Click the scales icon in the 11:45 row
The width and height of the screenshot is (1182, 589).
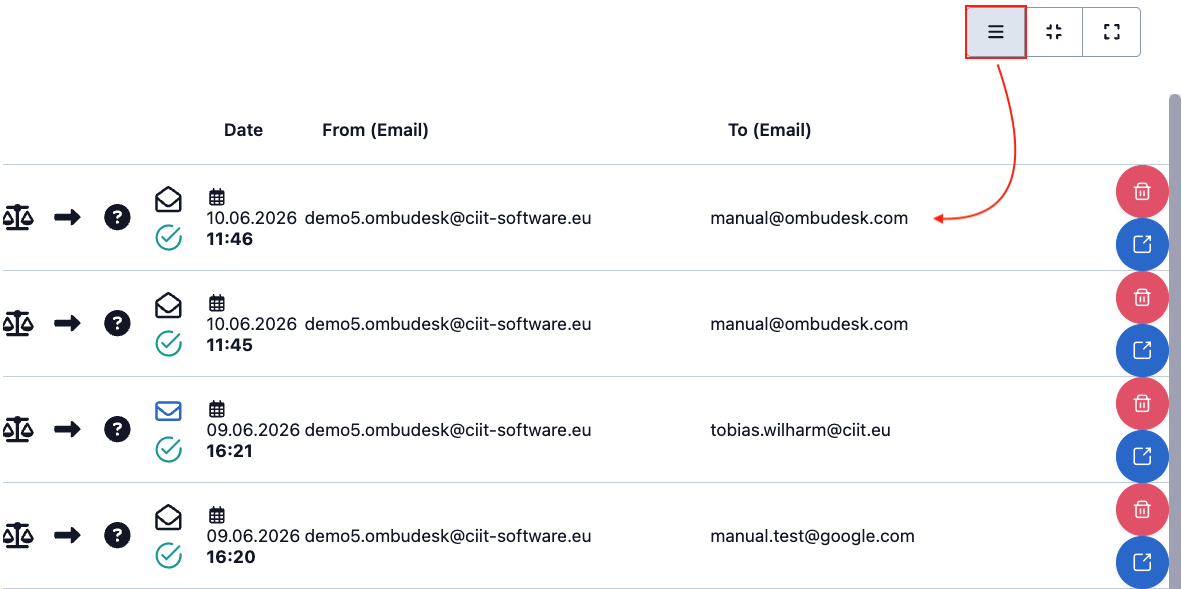coord(18,324)
